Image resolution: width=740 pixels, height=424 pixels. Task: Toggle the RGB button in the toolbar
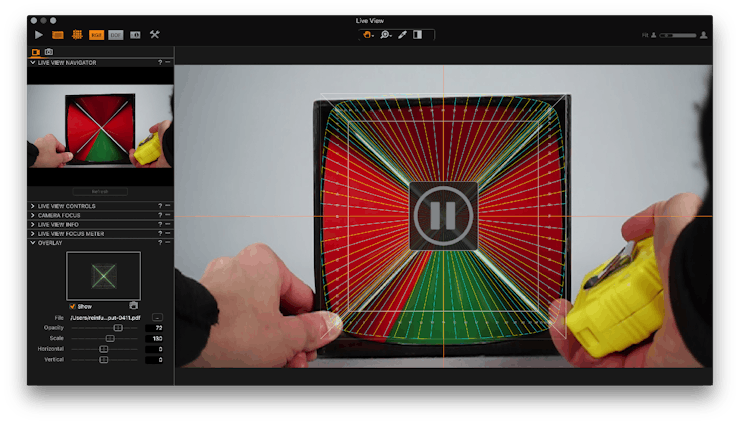pos(97,34)
